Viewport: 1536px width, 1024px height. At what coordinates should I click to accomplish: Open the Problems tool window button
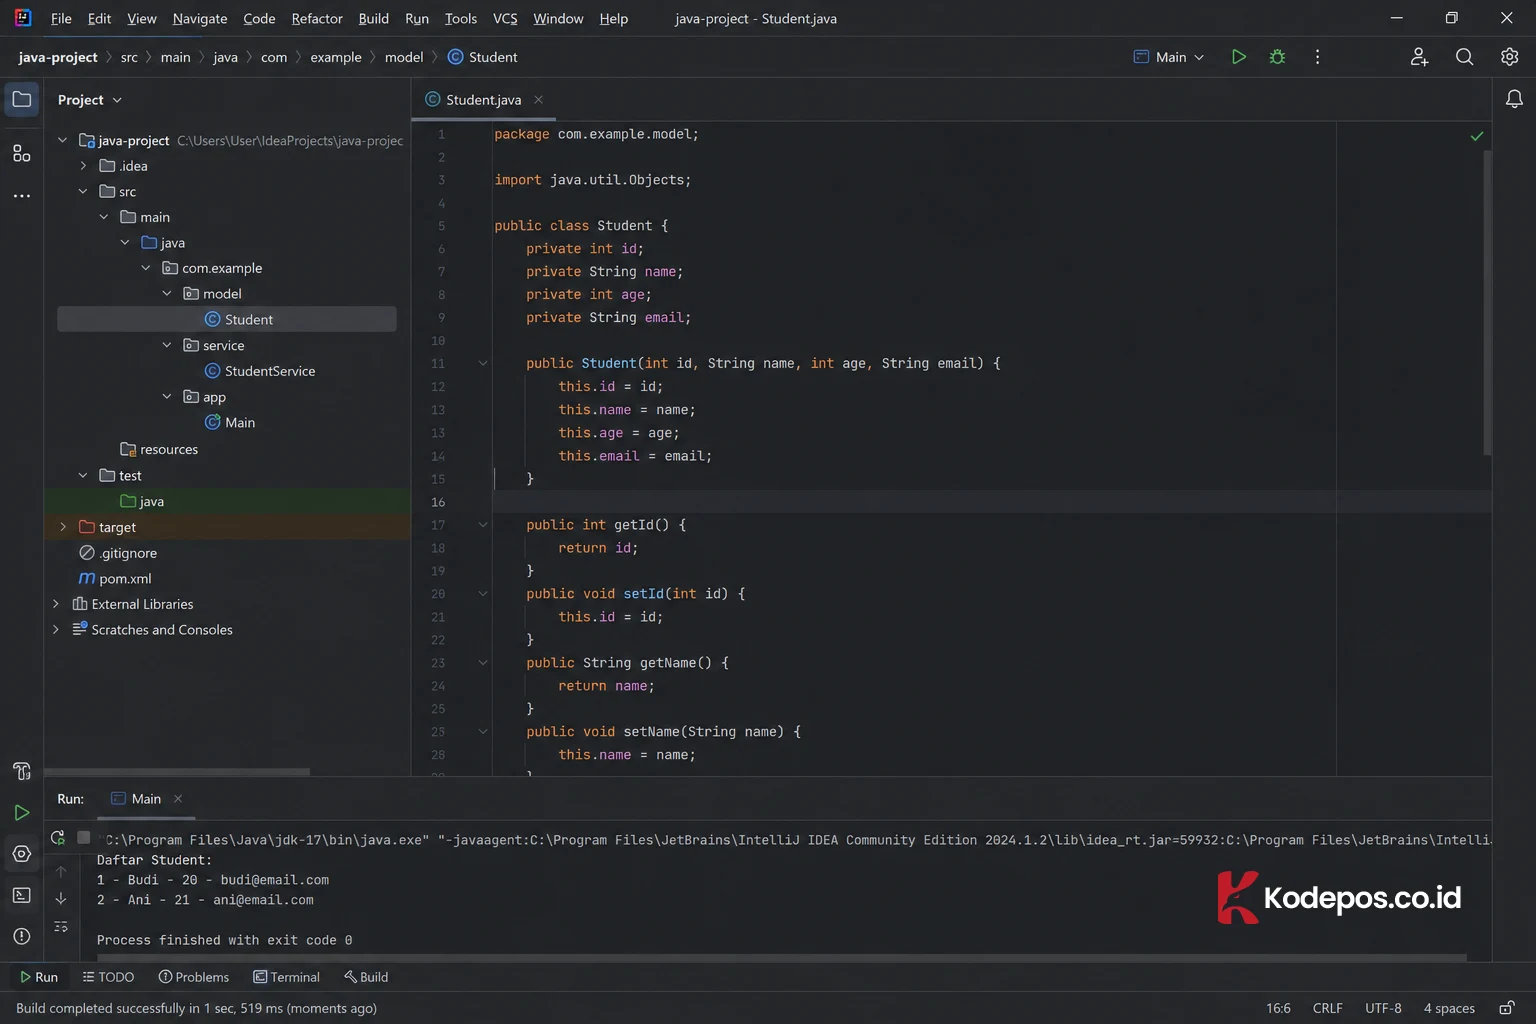coord(194,977)
